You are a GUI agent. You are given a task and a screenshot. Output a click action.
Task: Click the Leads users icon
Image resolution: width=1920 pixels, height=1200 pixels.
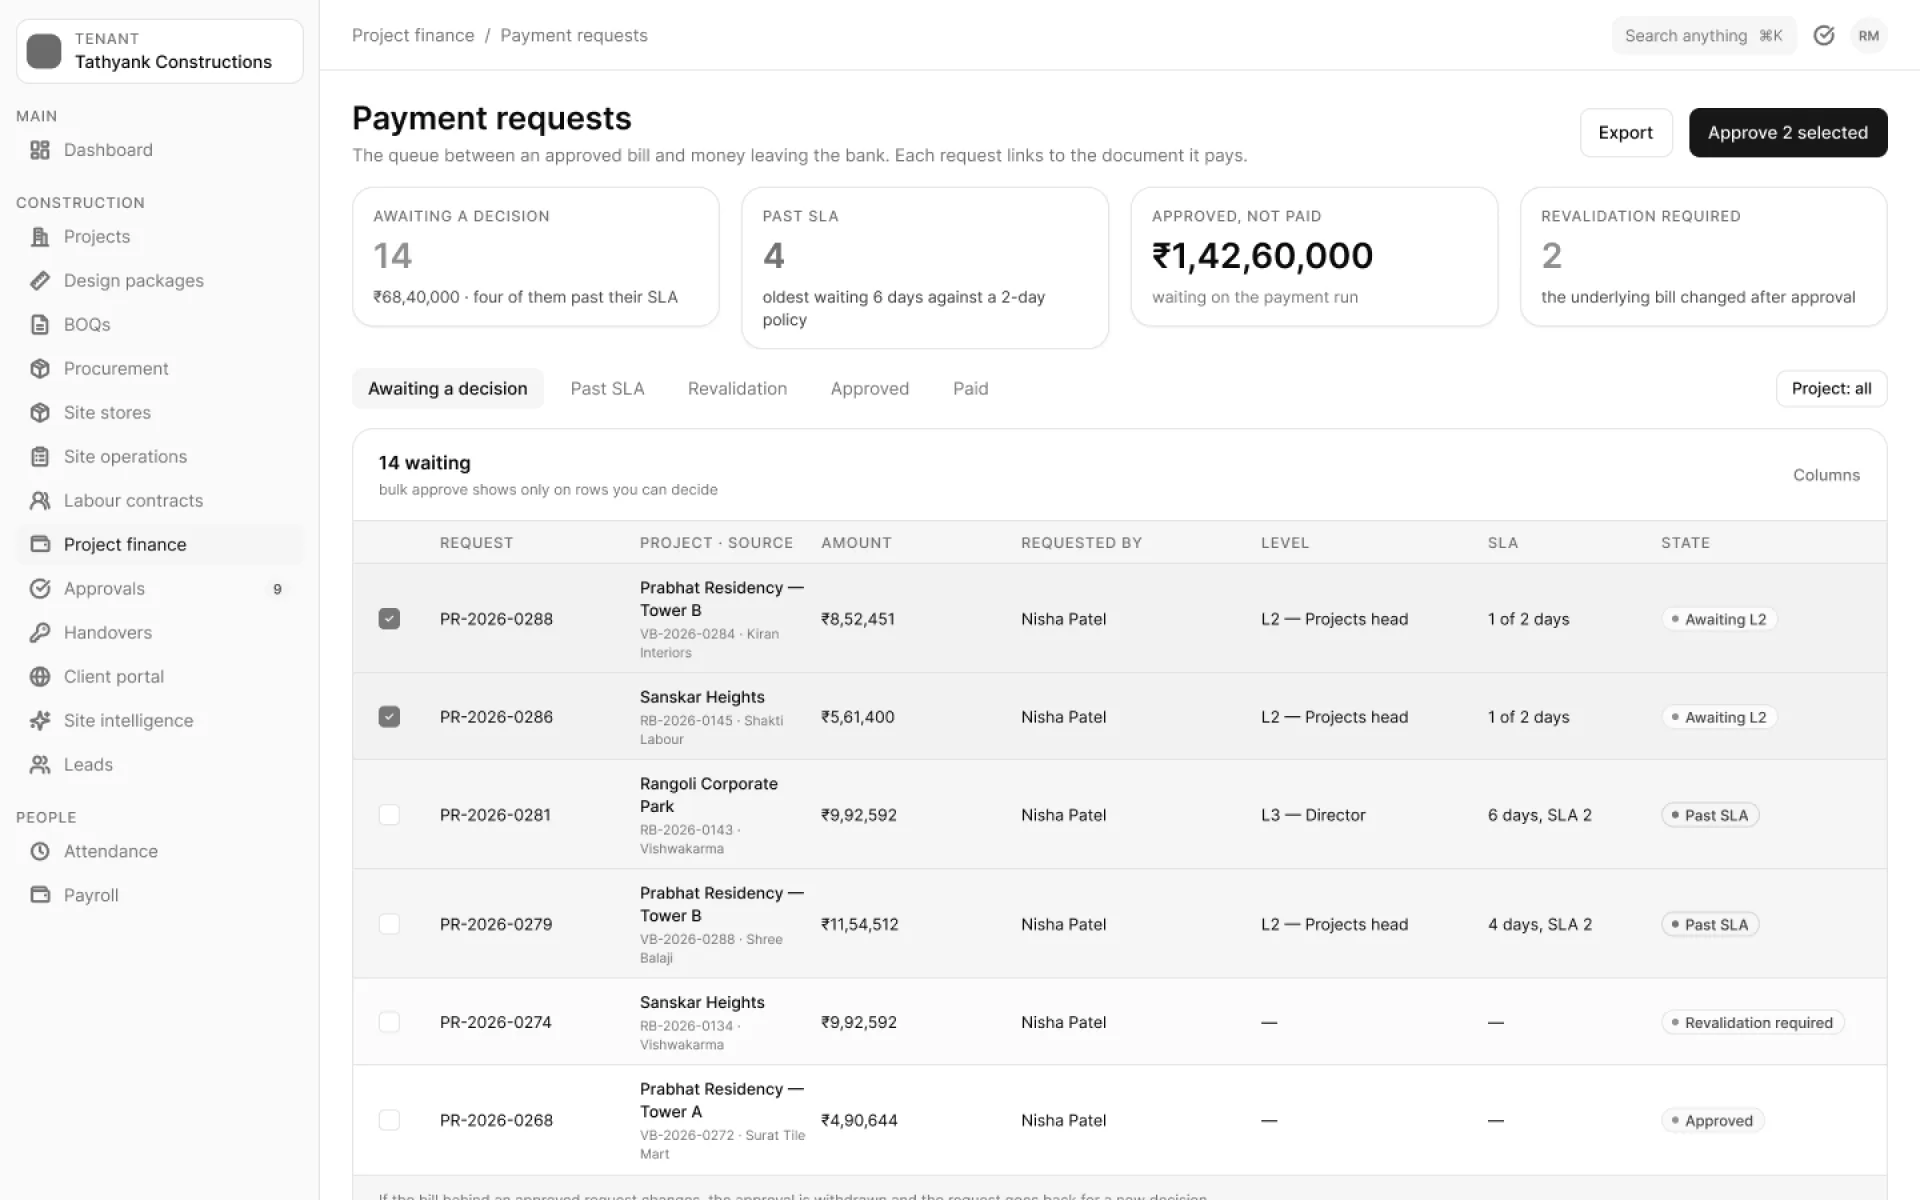pos(40,765)
